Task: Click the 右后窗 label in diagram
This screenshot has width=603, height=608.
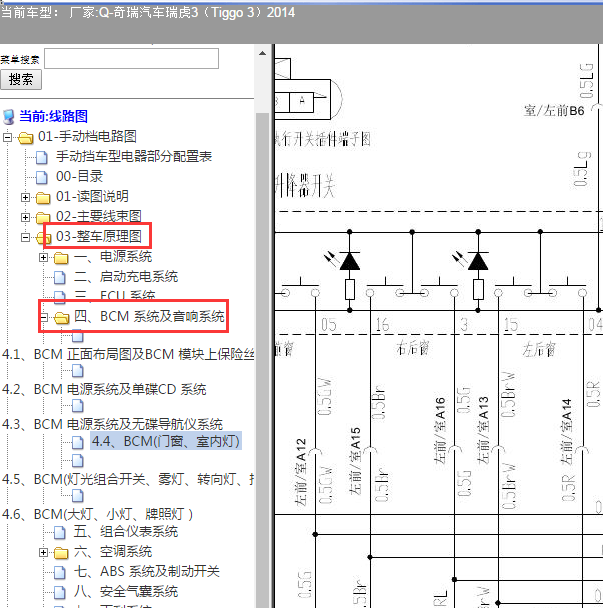Action: pos(413,348)
